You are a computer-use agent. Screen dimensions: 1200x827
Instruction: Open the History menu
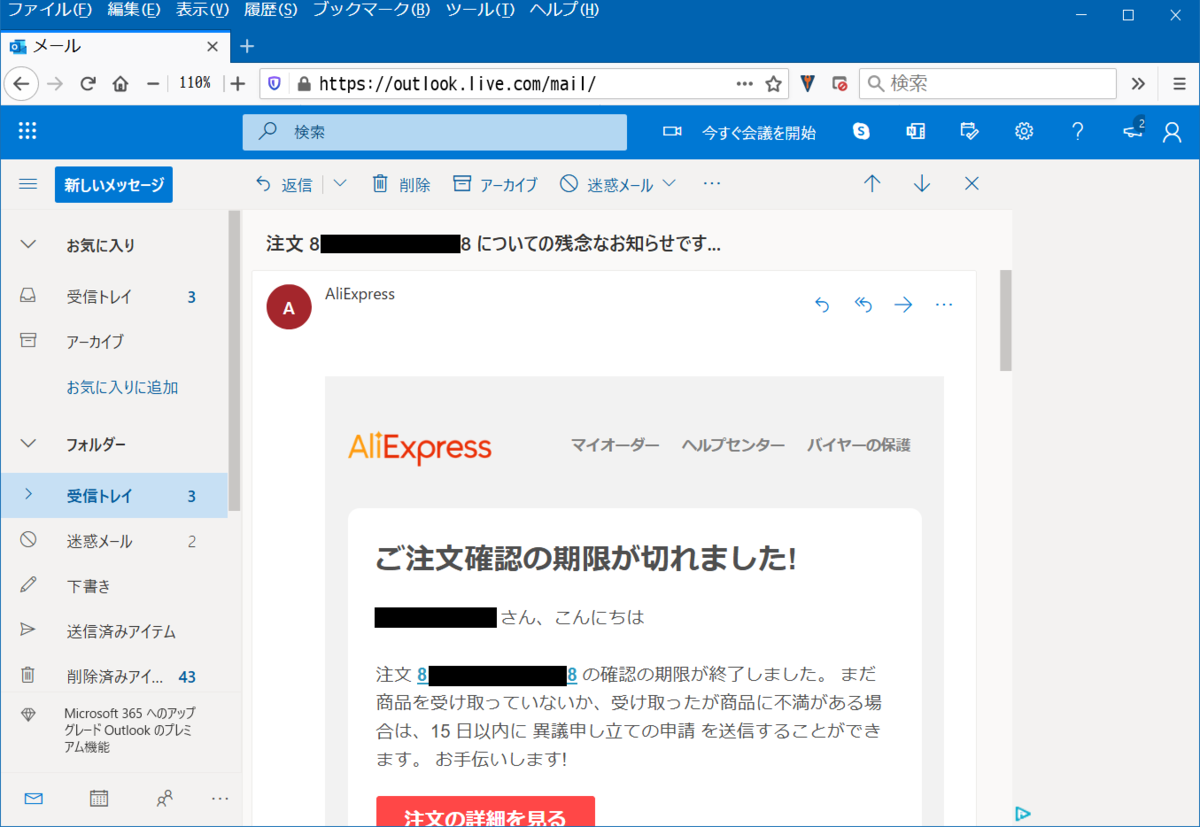point(270,10)
